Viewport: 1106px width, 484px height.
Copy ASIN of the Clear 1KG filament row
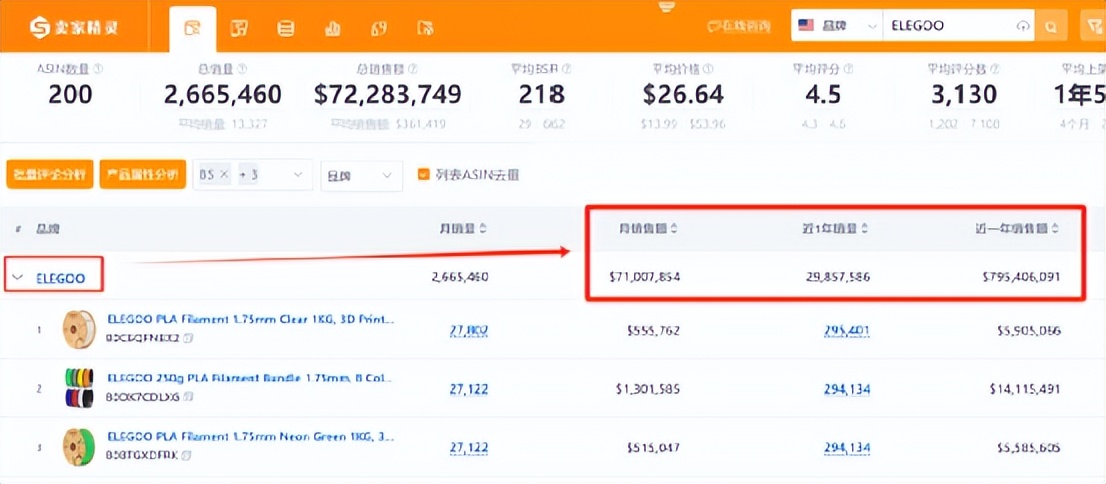tap(188, 338)
